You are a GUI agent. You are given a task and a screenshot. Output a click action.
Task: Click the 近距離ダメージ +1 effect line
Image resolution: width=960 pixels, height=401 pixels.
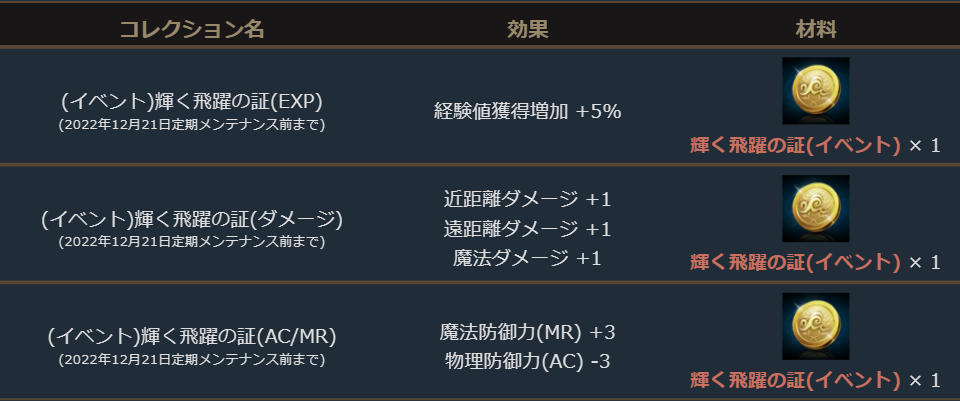pos(527,197)
